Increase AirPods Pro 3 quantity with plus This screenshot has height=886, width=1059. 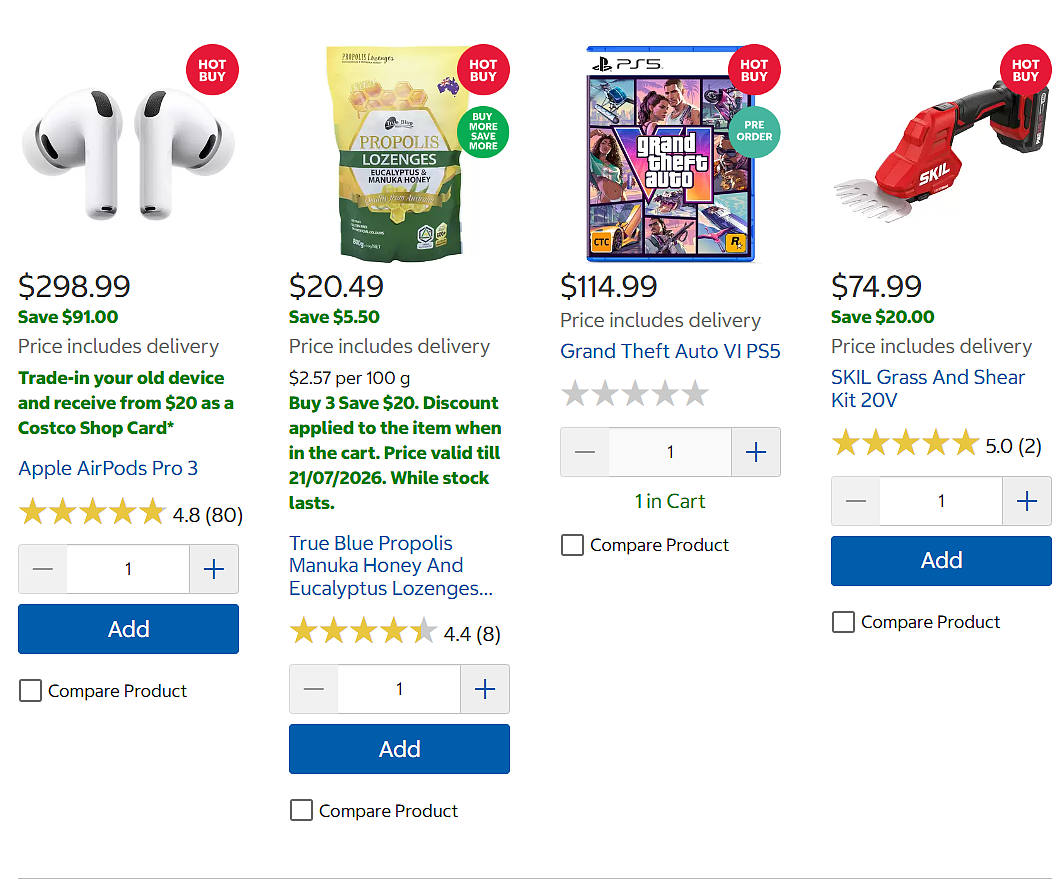[214, 569]
